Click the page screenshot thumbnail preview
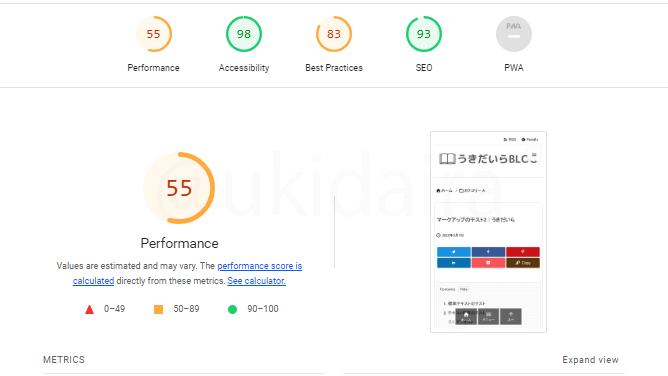The width and height of the screenshot is (668, 376). [488, 232]
